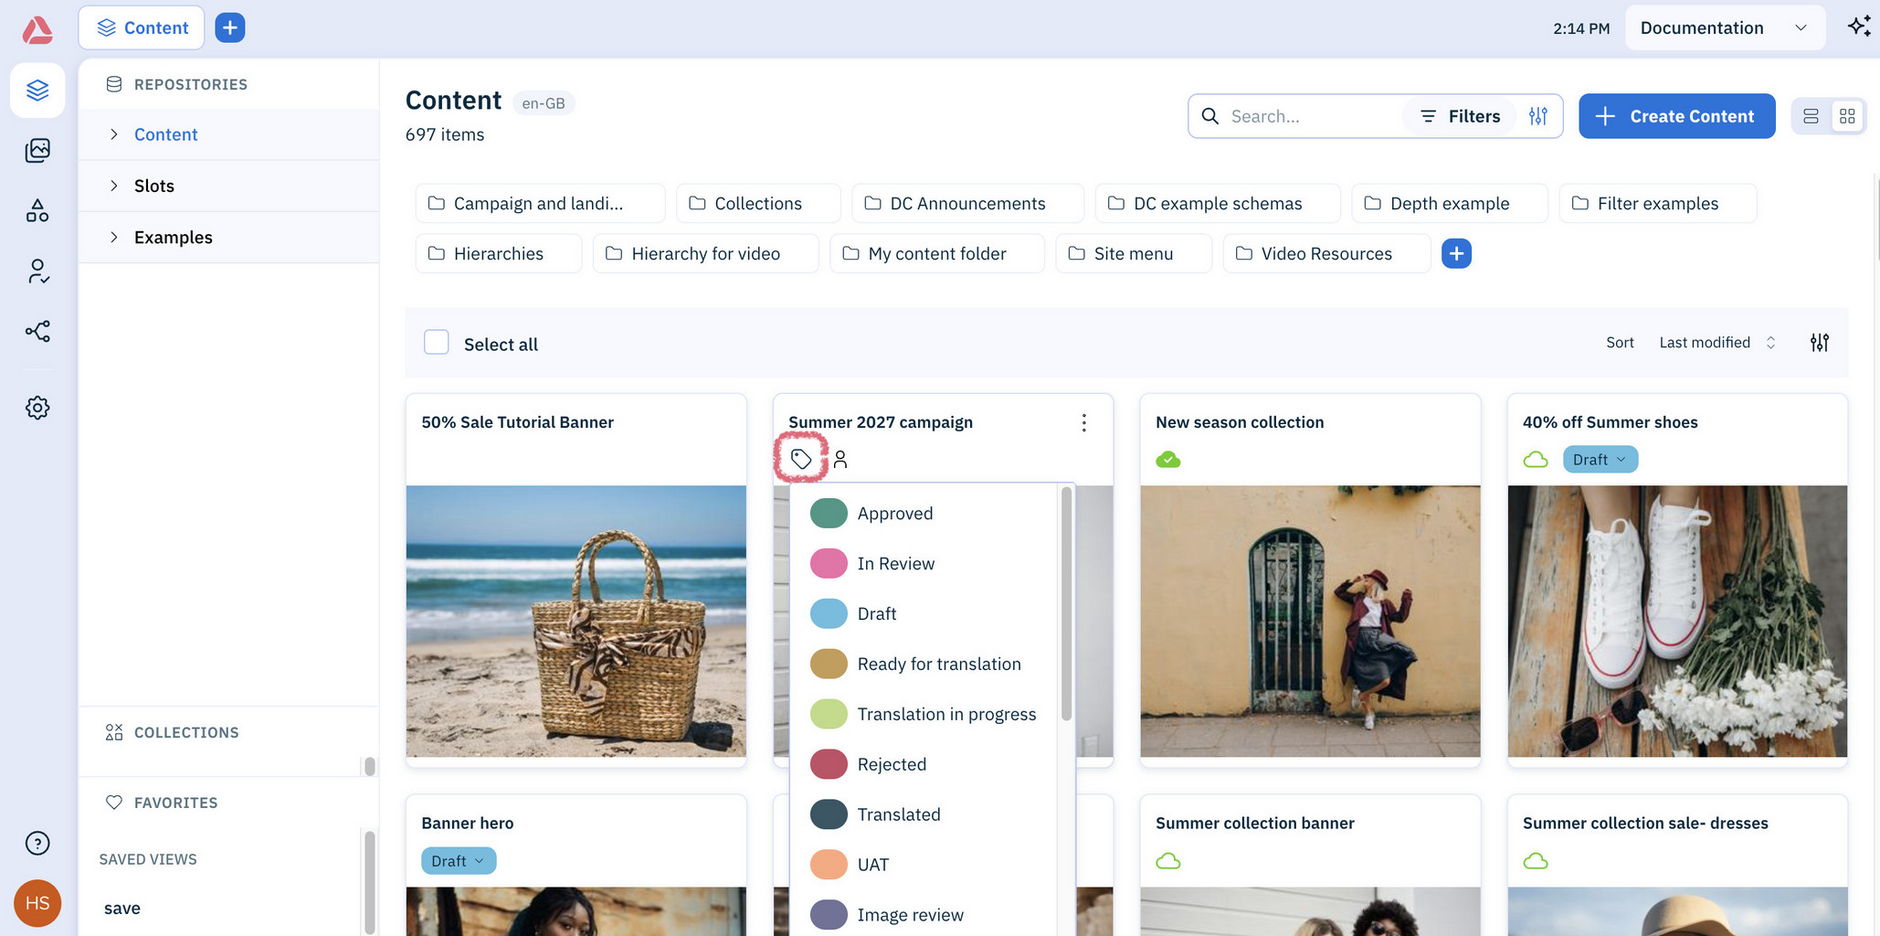Expand the Examples repository tree item

click(114, 237)
